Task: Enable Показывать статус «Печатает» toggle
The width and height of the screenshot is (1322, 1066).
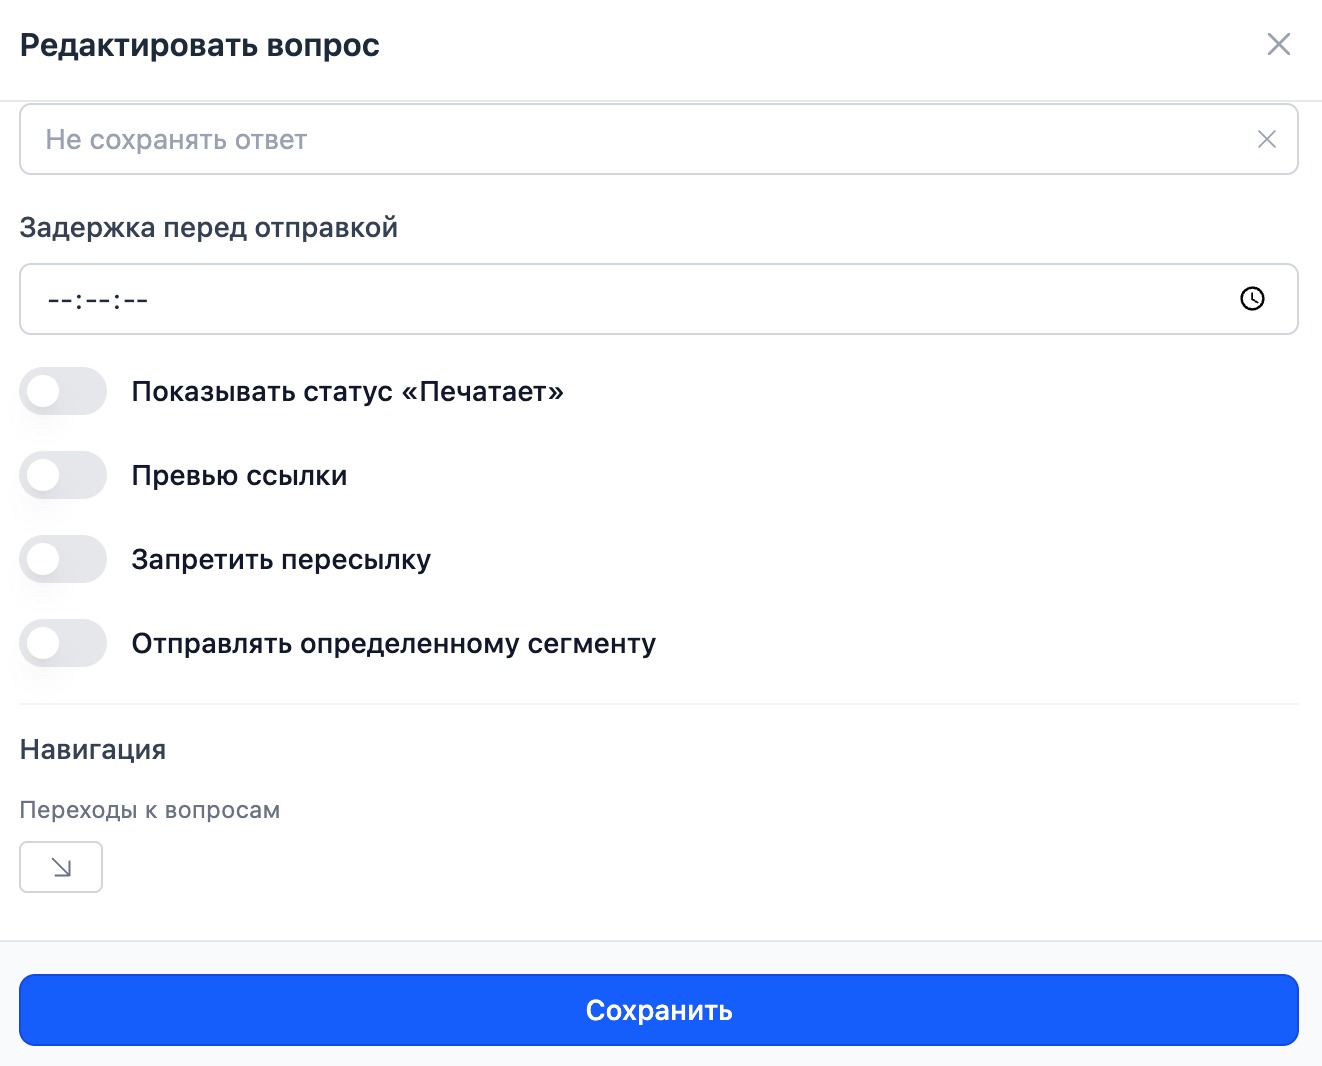Action: (63, 392)
